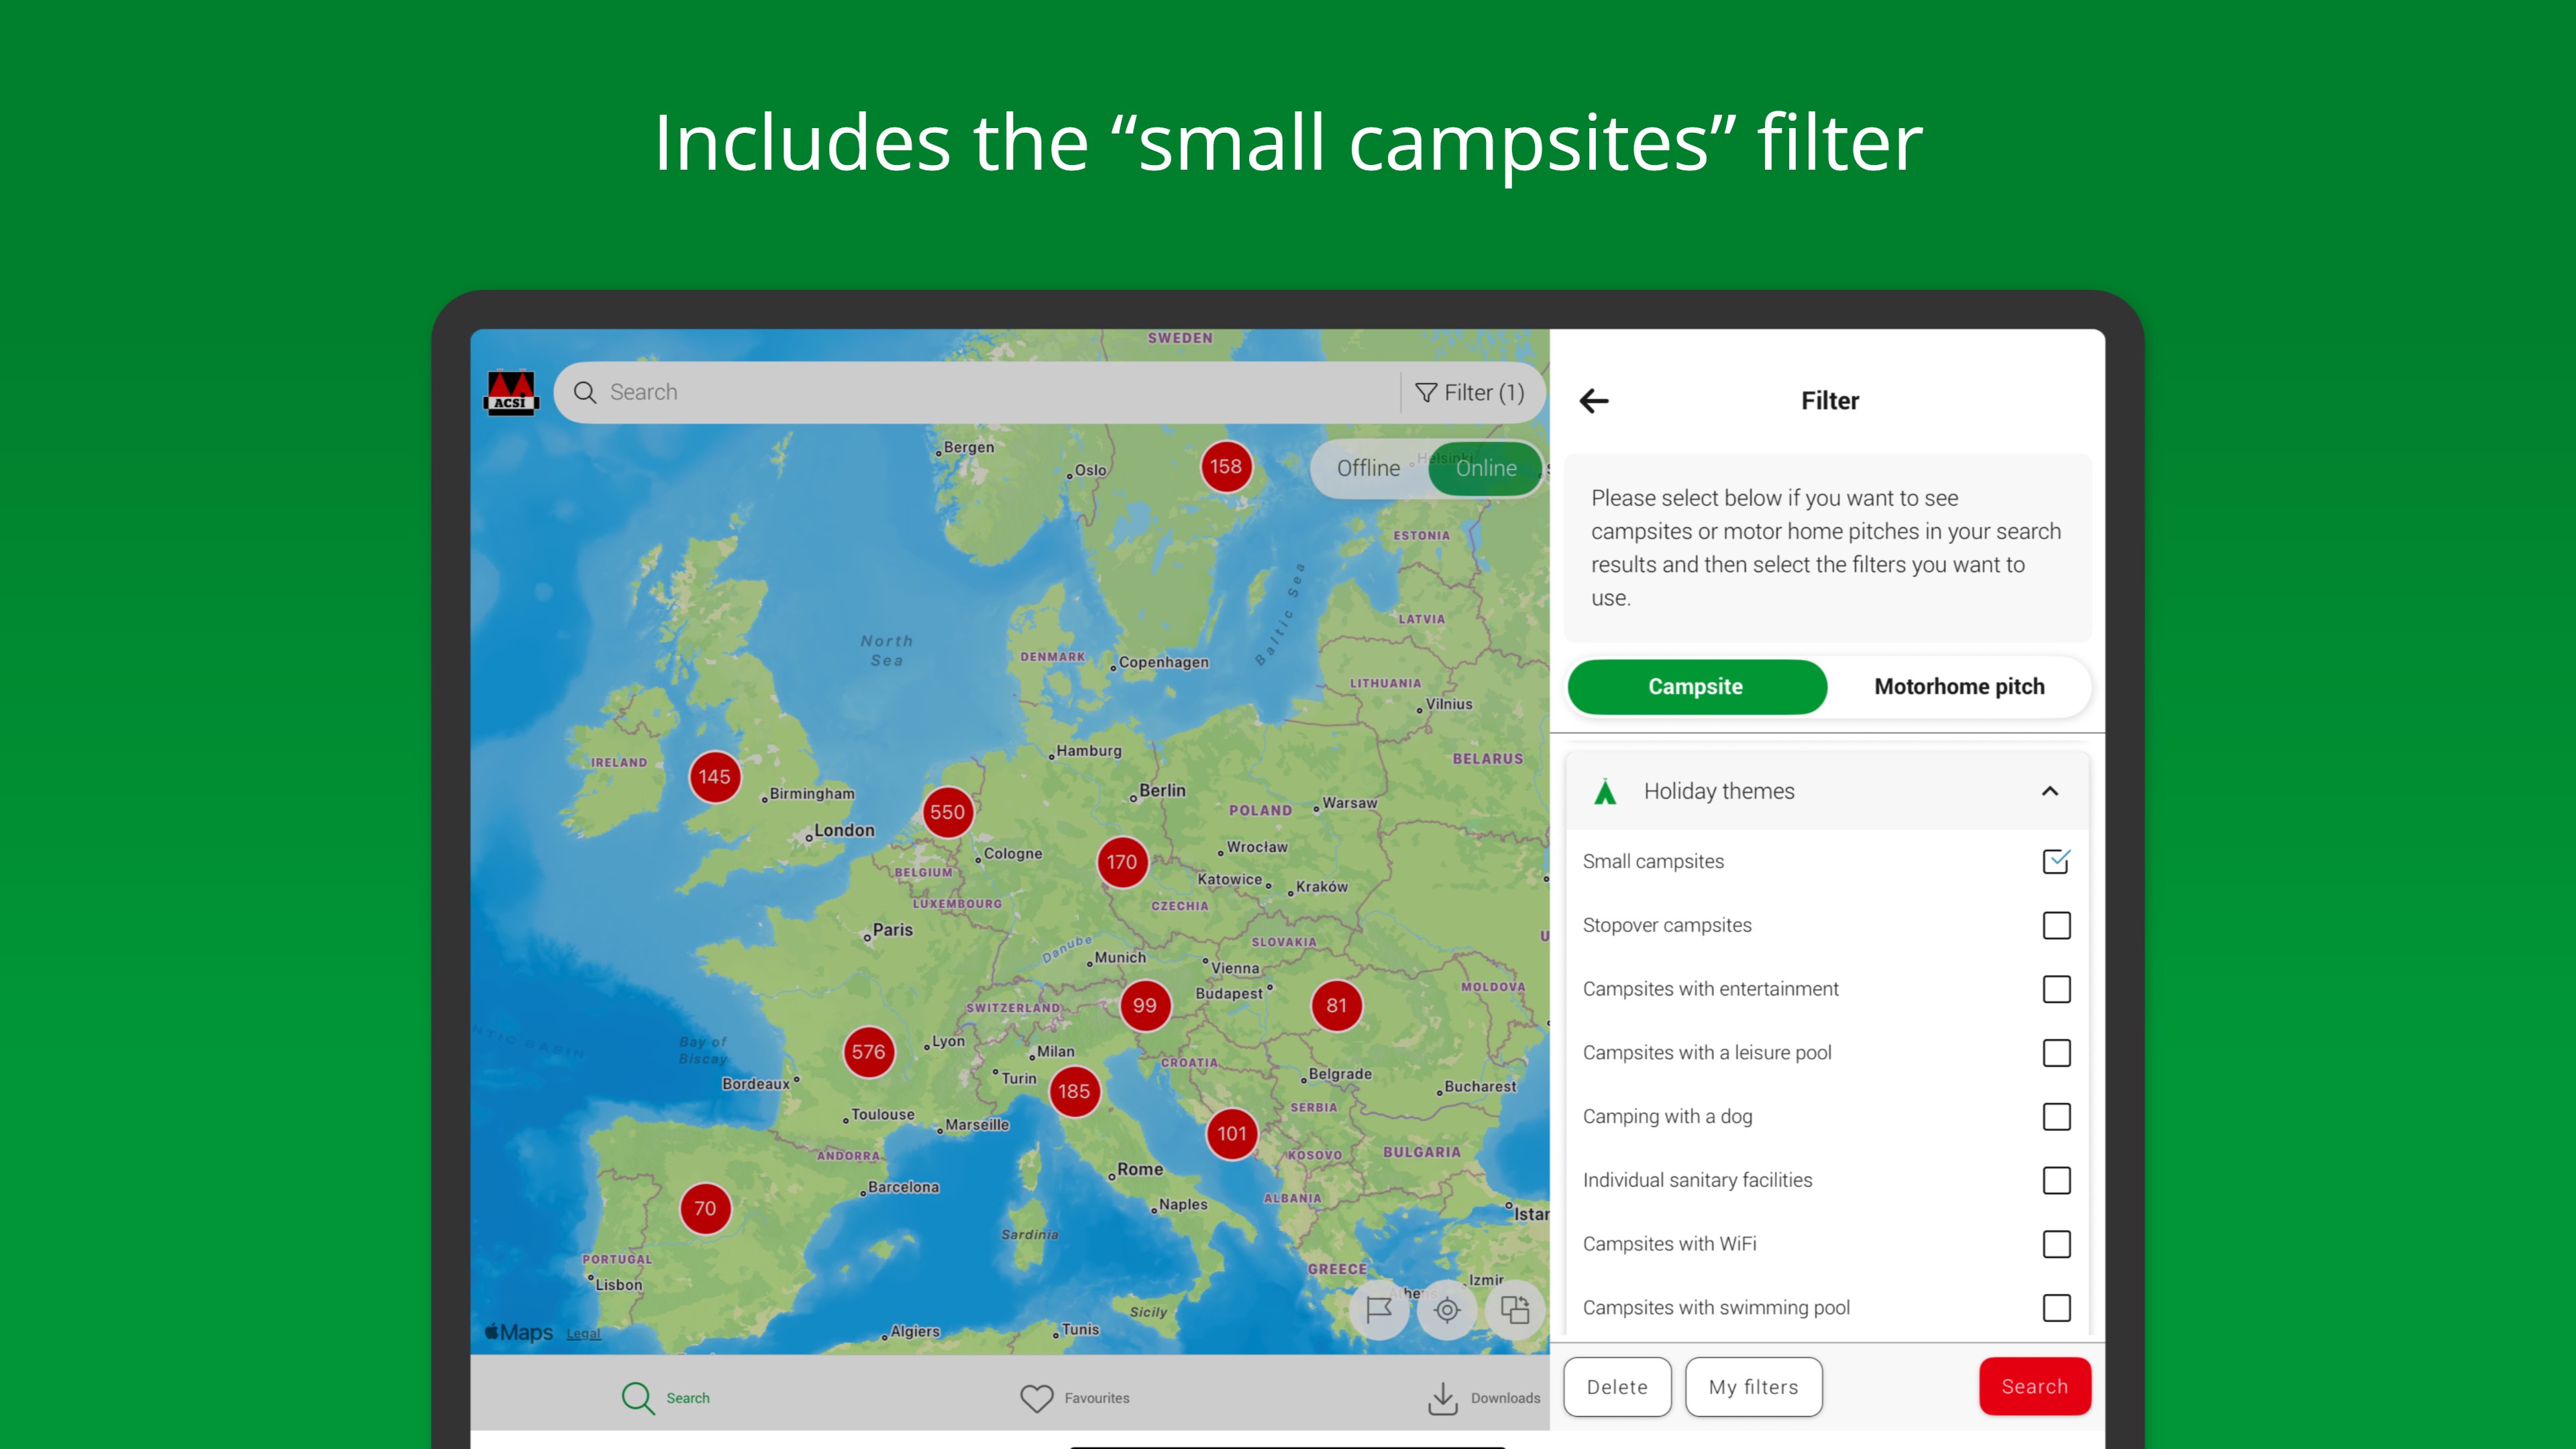The height and width of the screenshot is (1449, 2576).
Task: Open Favourites via the heart icon
Action: click(1037, 1398)
